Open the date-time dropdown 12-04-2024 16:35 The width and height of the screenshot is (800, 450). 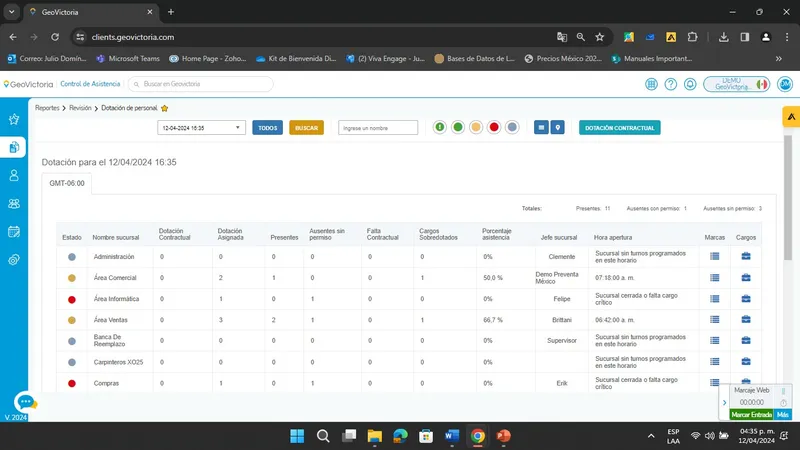pyautogui.click(x=202, y=128)
